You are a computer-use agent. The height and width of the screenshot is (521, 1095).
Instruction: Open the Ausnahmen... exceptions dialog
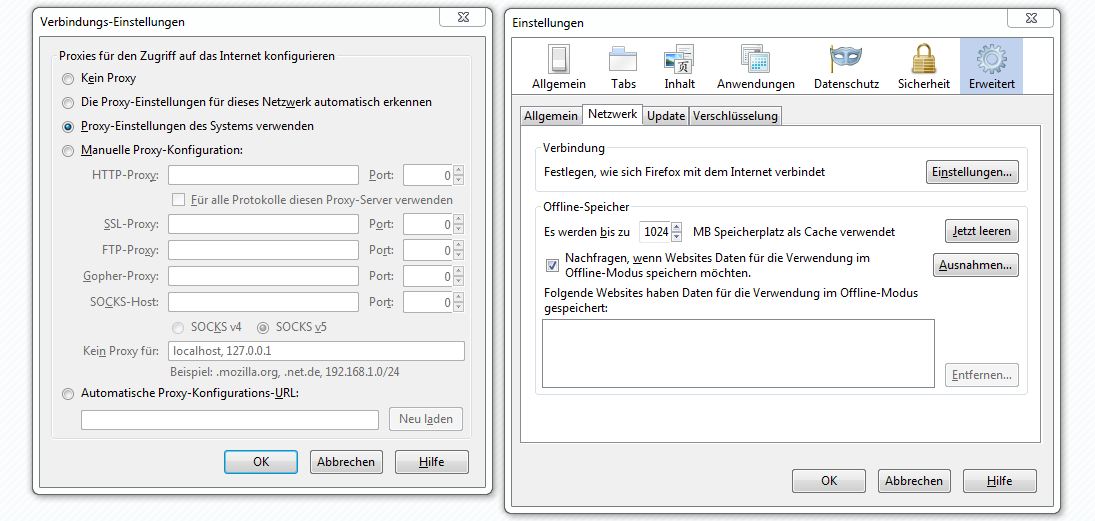pyautogui.click(x=976, y=265)
